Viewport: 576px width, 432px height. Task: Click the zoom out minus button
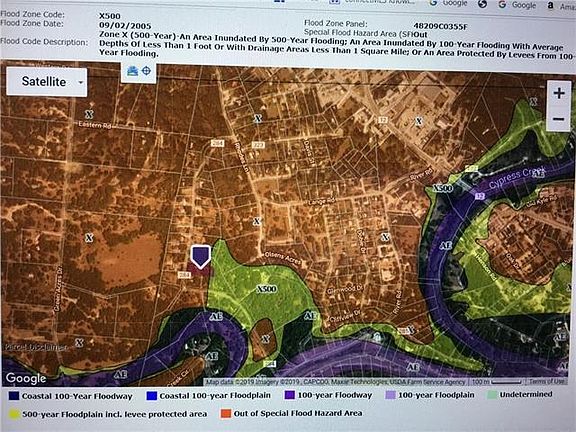[559, 119]
